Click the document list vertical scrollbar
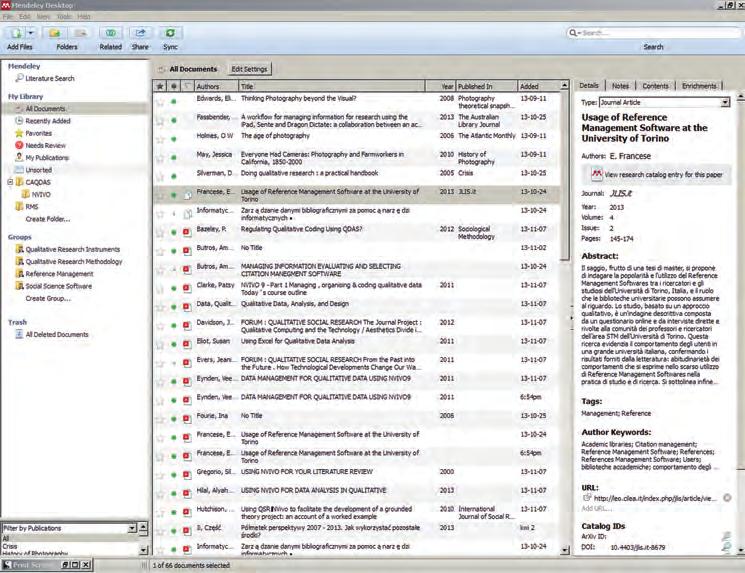Image resolution: width=745 pixels, height=573 pixels. tap(564, 177)
